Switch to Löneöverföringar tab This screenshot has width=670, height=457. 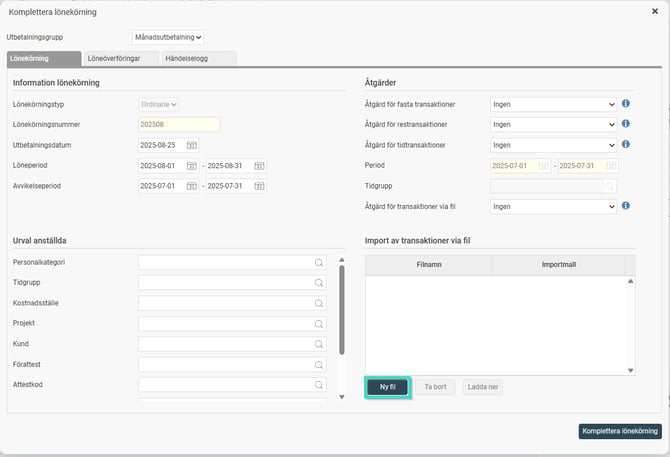(x=113, y=59)
